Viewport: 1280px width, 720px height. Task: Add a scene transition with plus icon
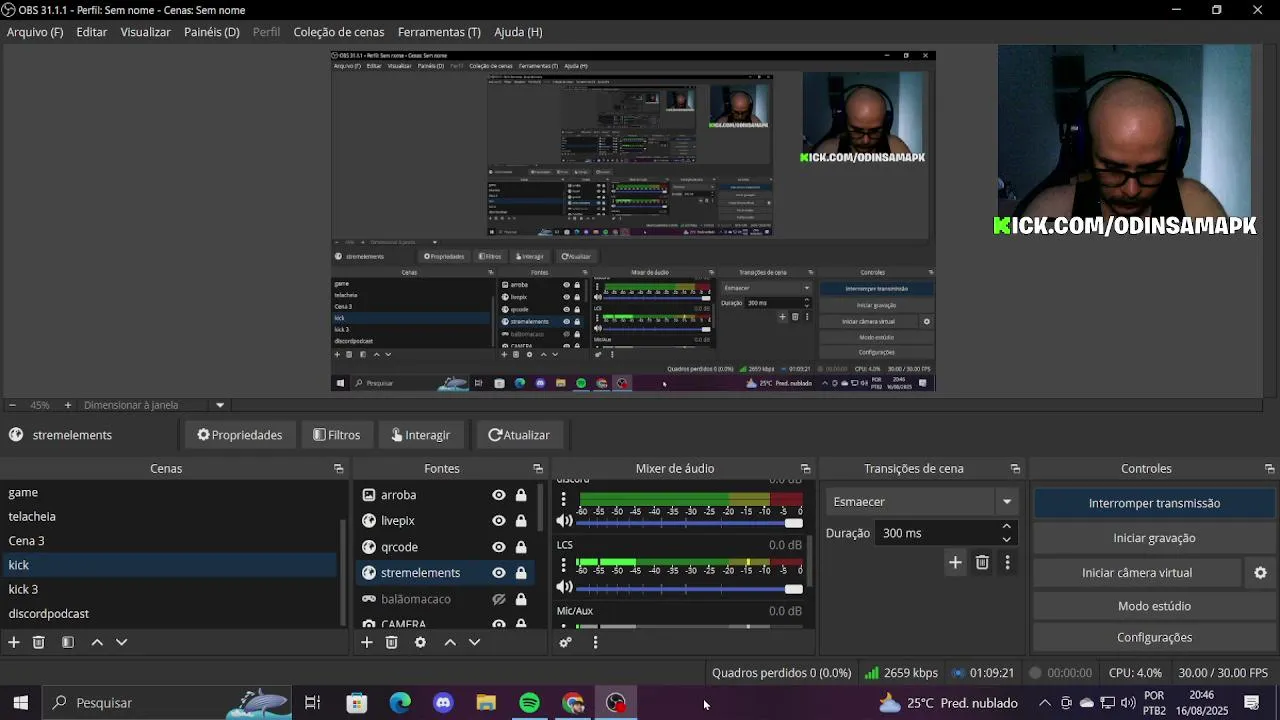coord(955,563)
